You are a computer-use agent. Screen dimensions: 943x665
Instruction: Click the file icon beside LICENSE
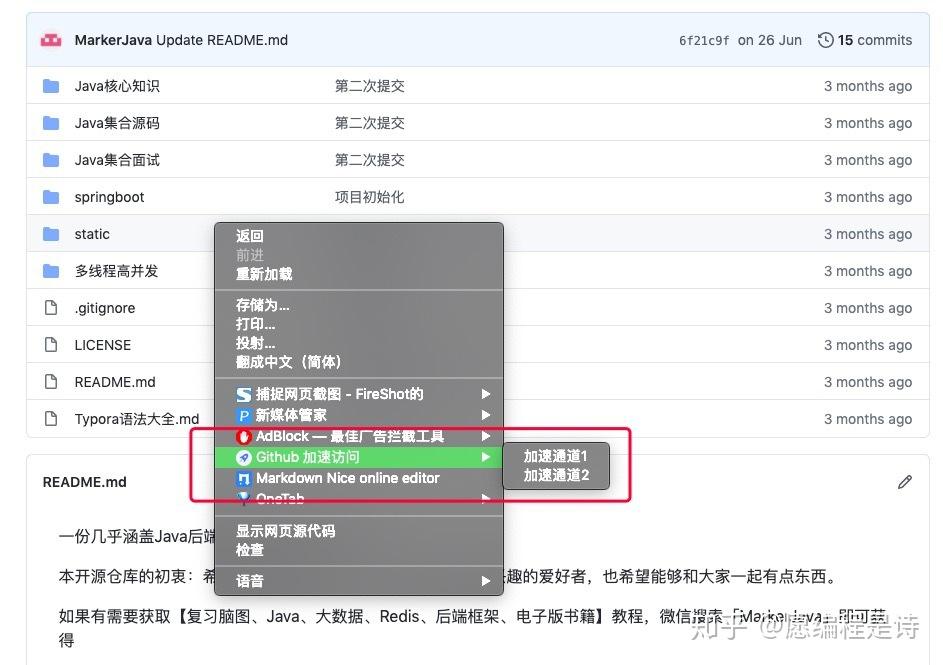click(x=51, y=345)
